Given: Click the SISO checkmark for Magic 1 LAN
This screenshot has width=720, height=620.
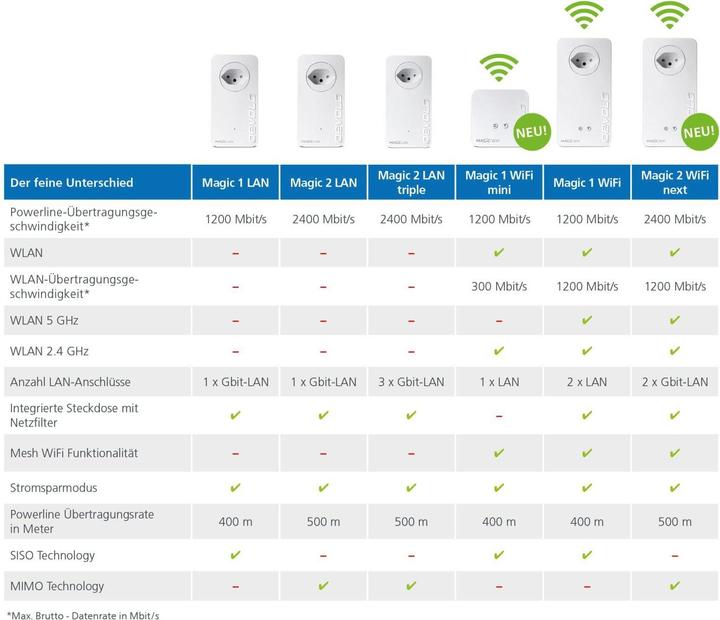Looking at the screenshot, I should pyautogui.click(x=236, y=555).
